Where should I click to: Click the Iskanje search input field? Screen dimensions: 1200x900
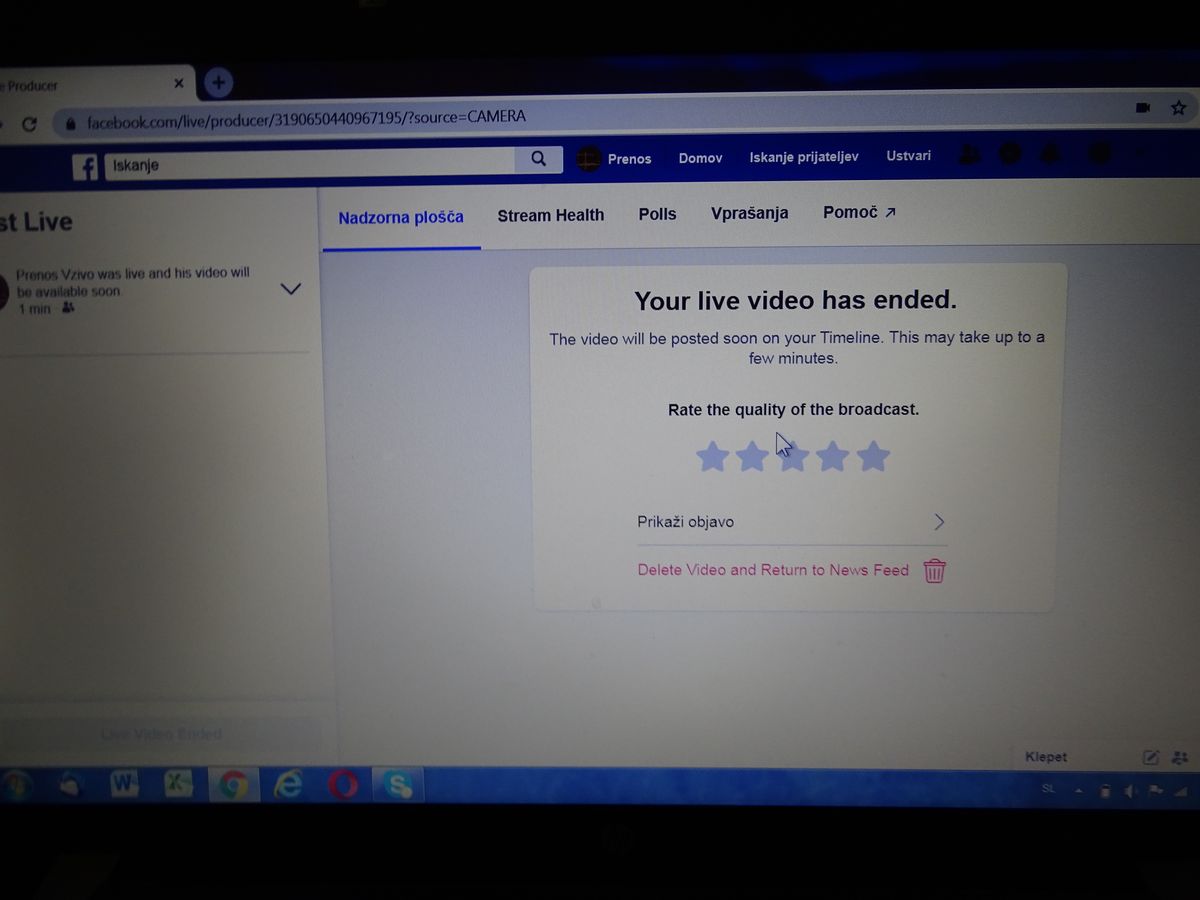[x=310, y=164]
